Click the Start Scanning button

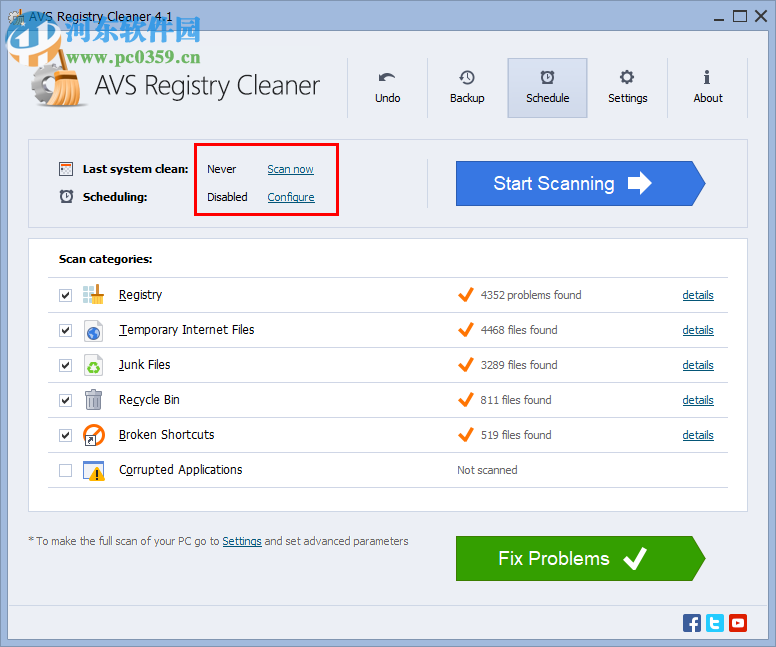click(x=580, y=183)
